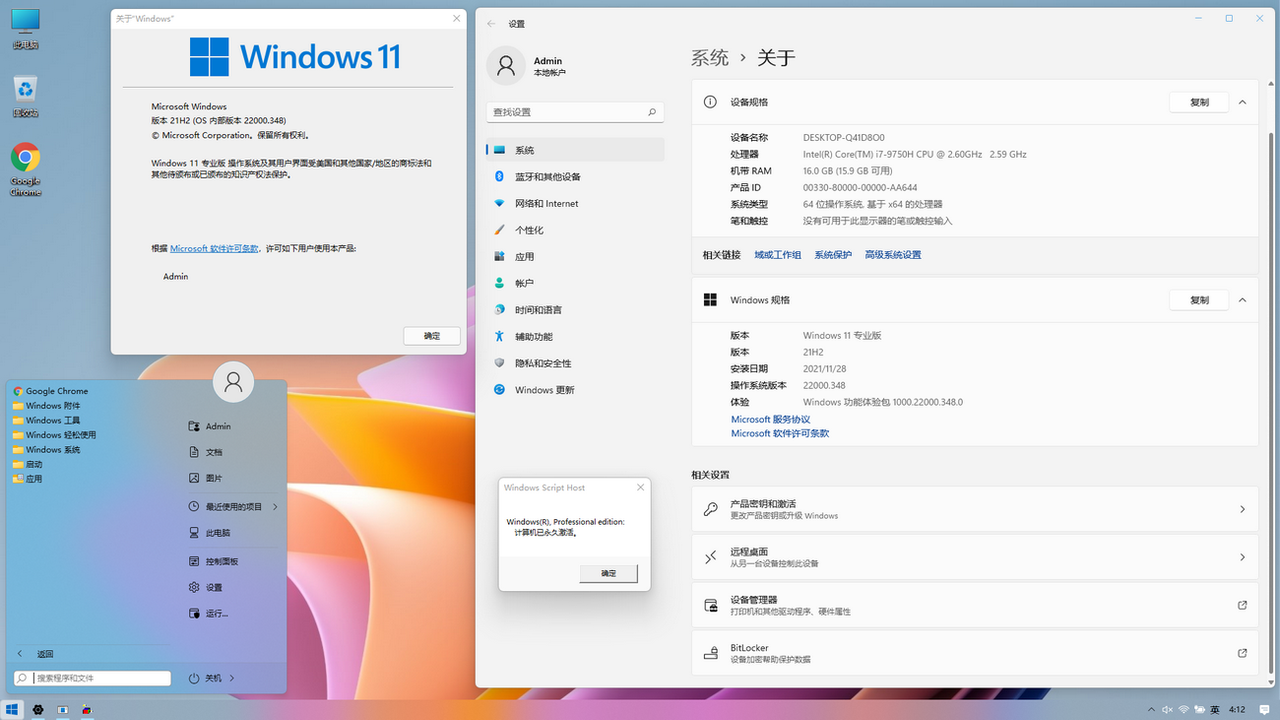1280x720 pixels.
Task: Collapse the 设备规格 section chevron
Action: pyautogui.click(x=1242, y=102)
